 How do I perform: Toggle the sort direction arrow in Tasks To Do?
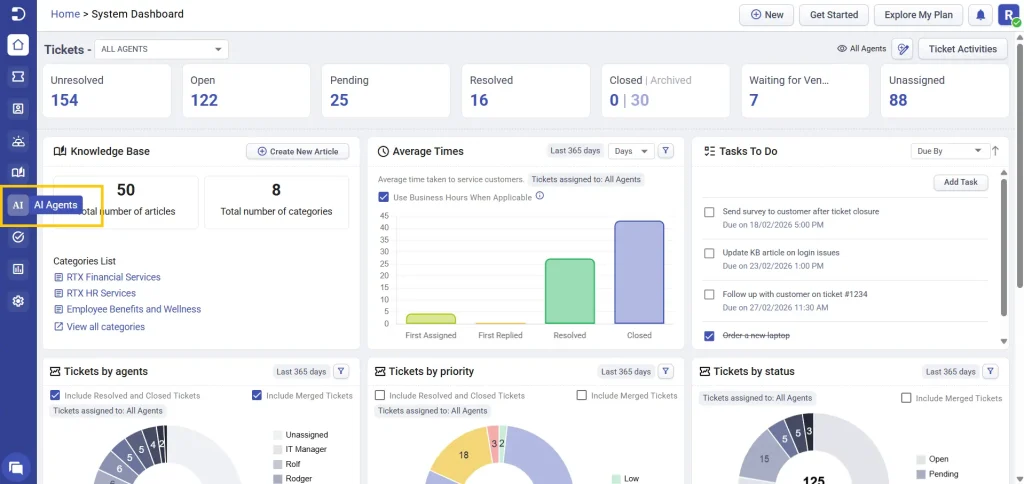(995, 151)
